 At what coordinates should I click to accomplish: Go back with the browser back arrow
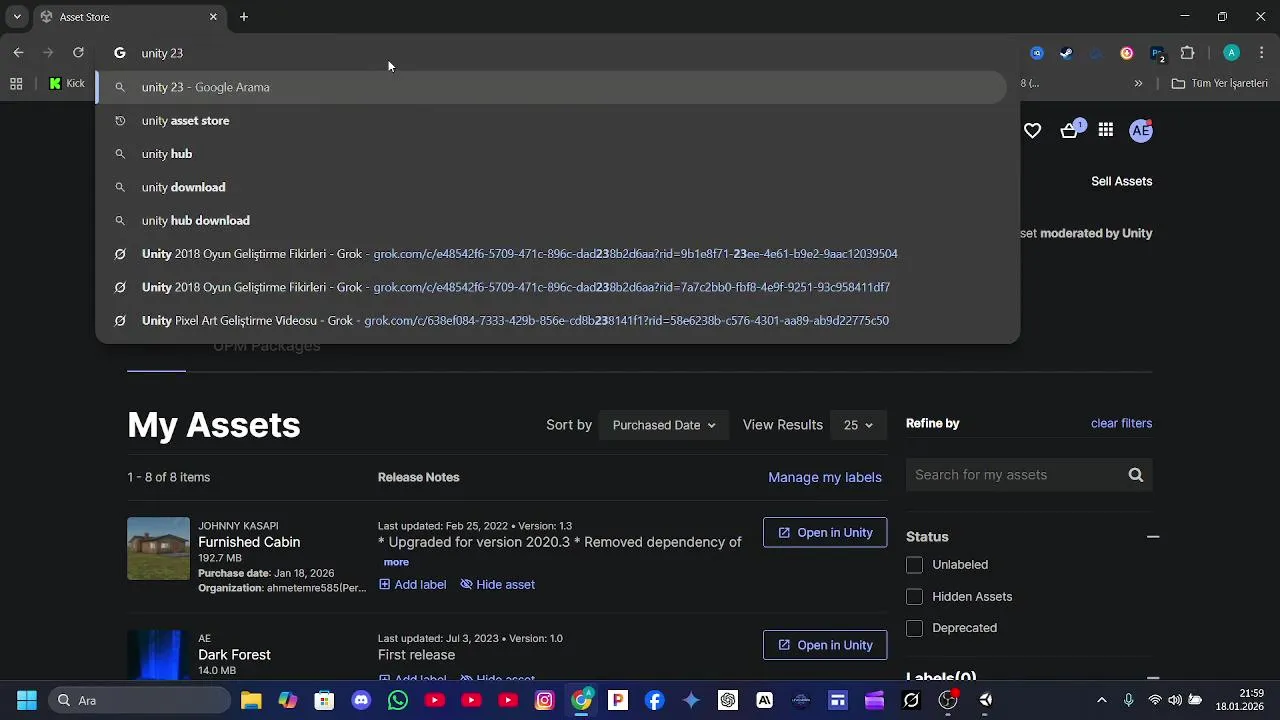click(x=18, y=53)
